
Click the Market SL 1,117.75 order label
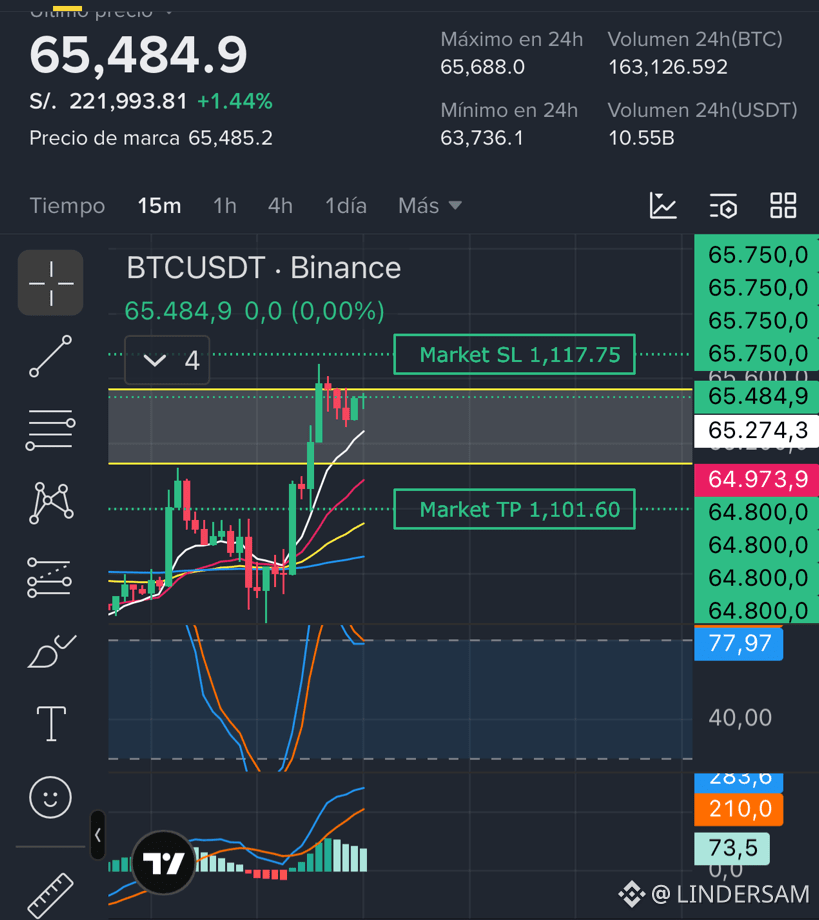pyautogui.click(x=515, y=354)
